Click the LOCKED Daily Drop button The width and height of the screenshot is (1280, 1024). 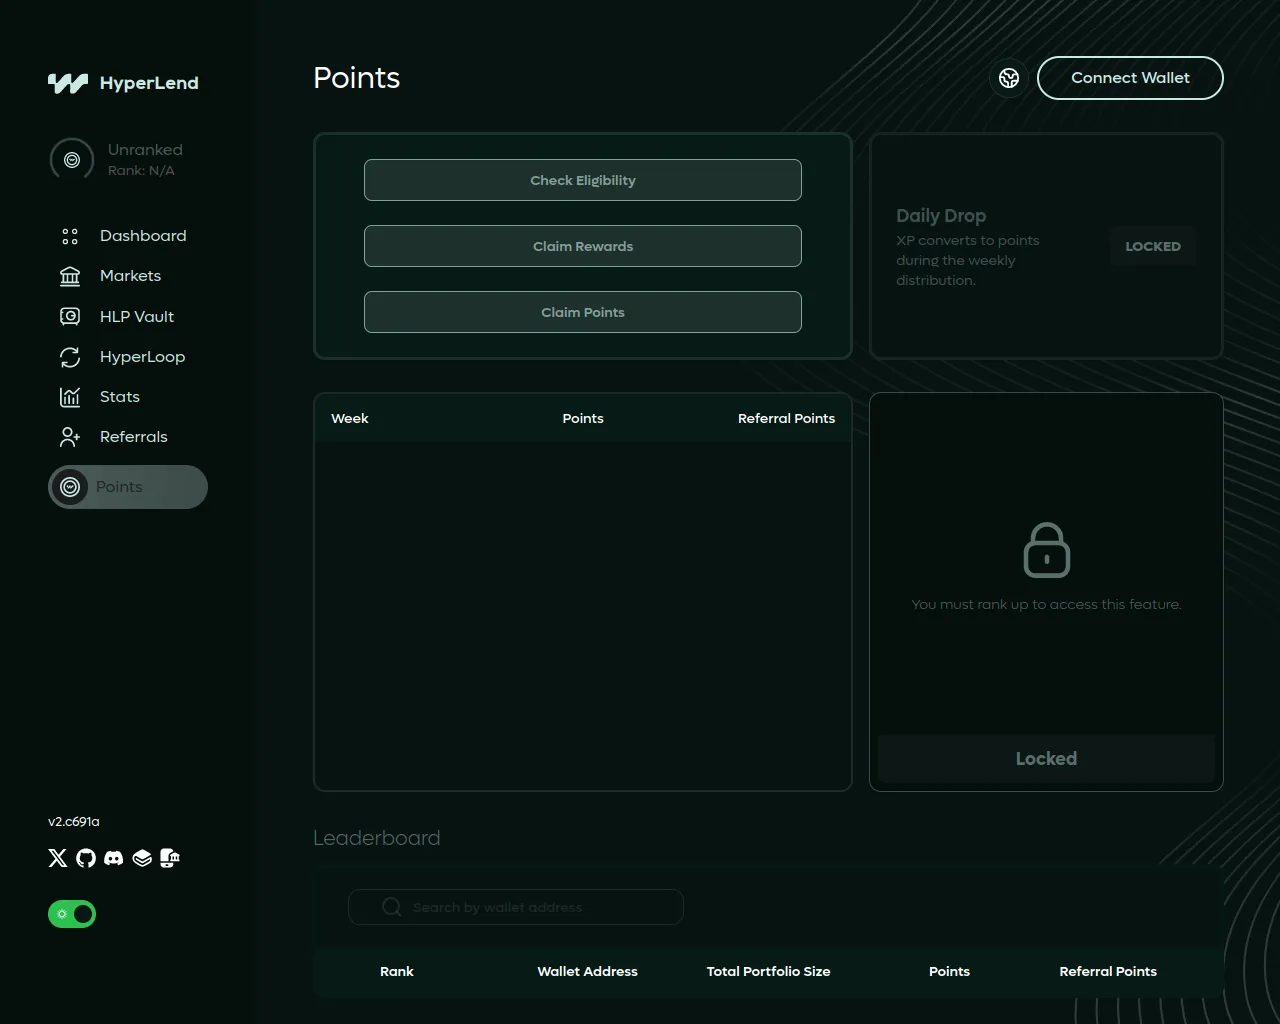pos(1153,246)
